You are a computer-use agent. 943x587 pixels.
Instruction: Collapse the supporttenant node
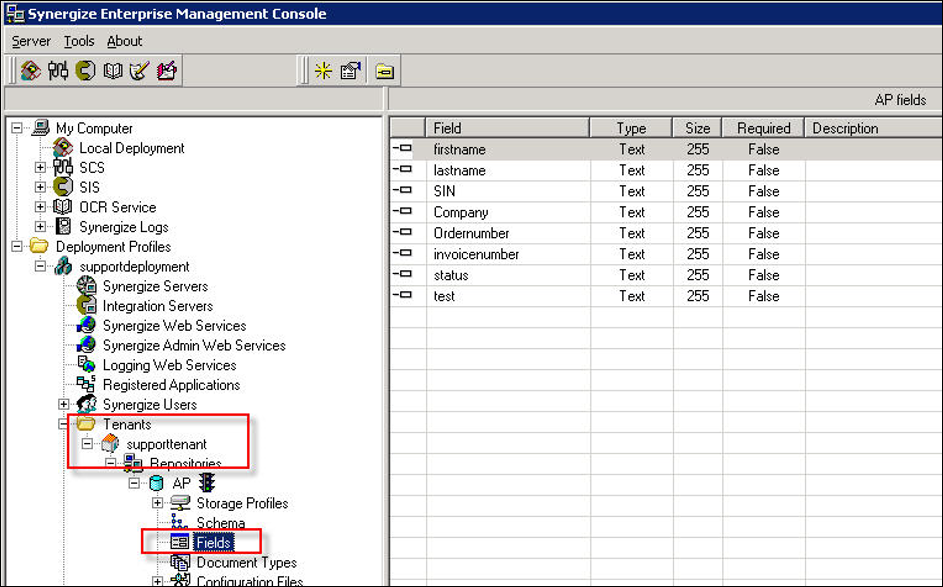point(87,444)
